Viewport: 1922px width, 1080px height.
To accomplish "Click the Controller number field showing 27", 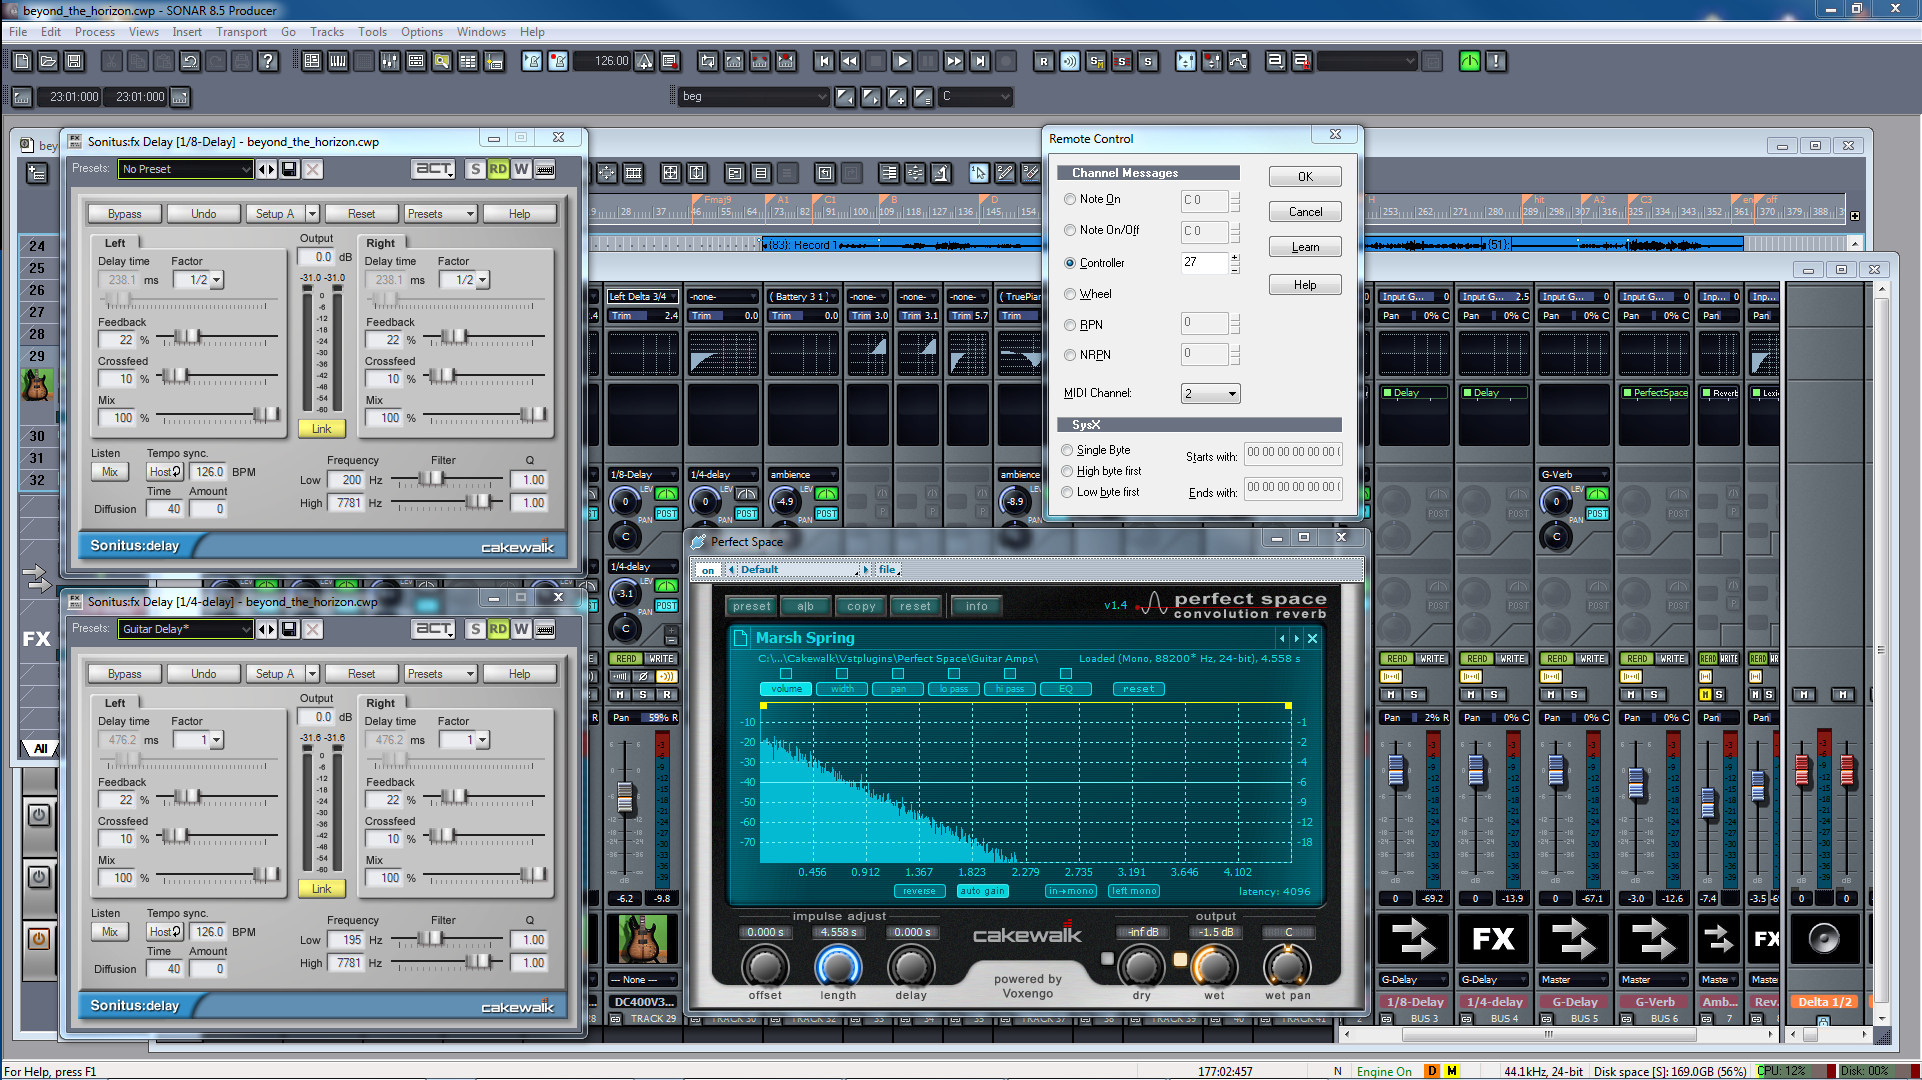I will click(x=1204, y=263).
